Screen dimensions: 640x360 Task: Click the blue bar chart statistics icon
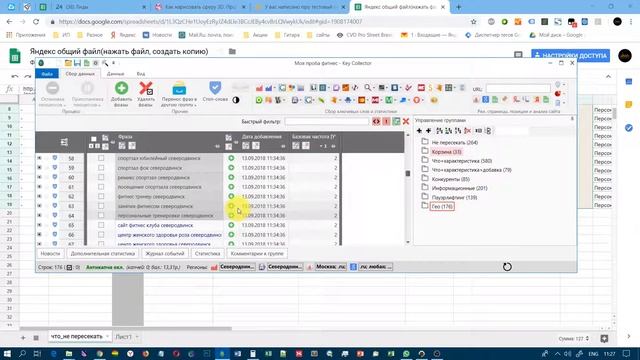click(x=269, y=88)
